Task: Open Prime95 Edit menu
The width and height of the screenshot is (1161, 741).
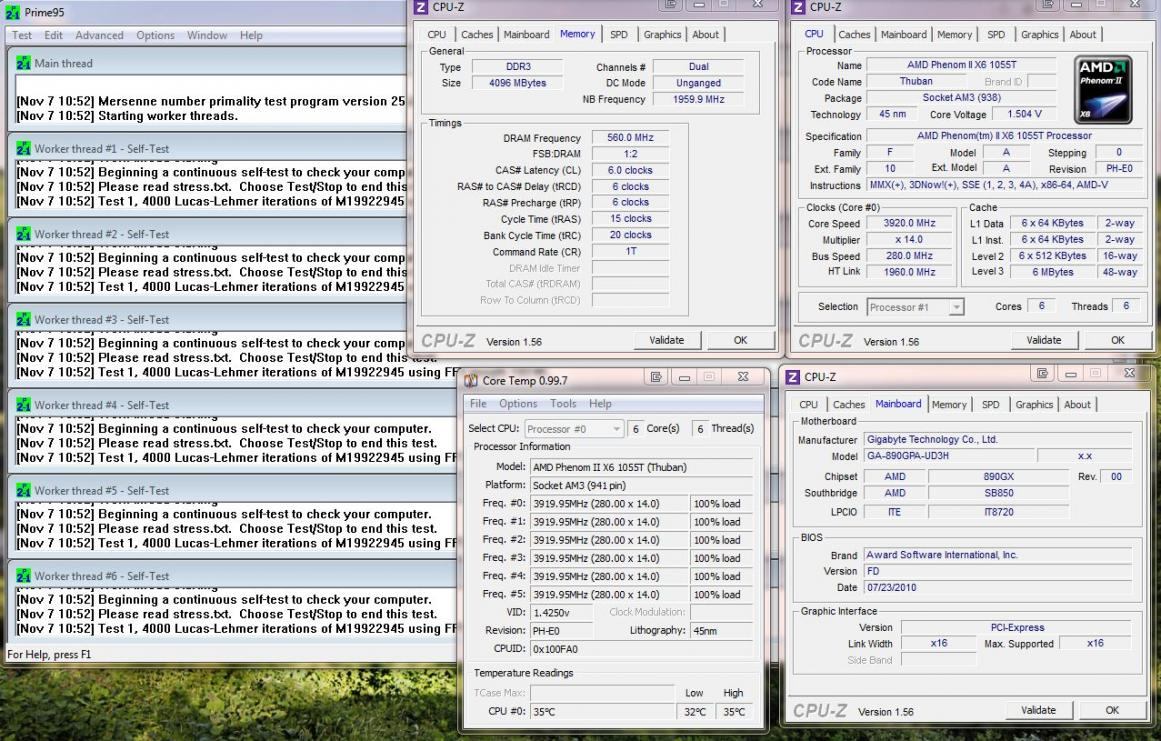Action: coord(53,35)
